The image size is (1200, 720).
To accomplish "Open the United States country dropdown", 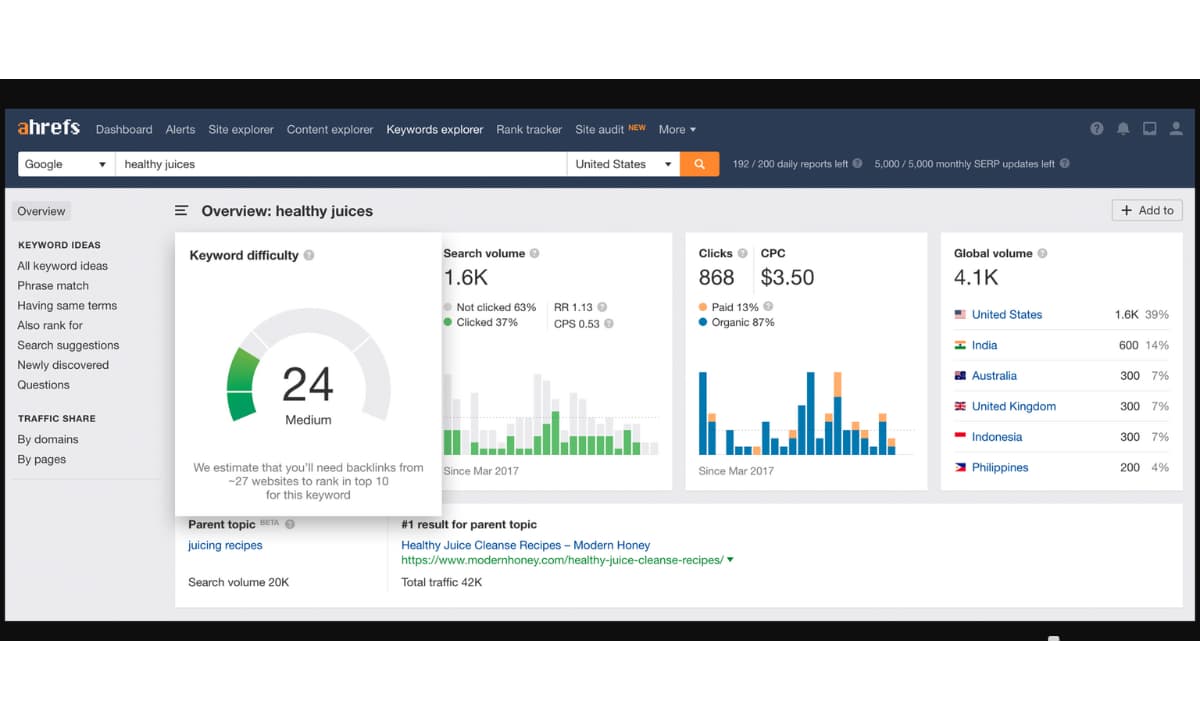I will (x=623, y=164).
